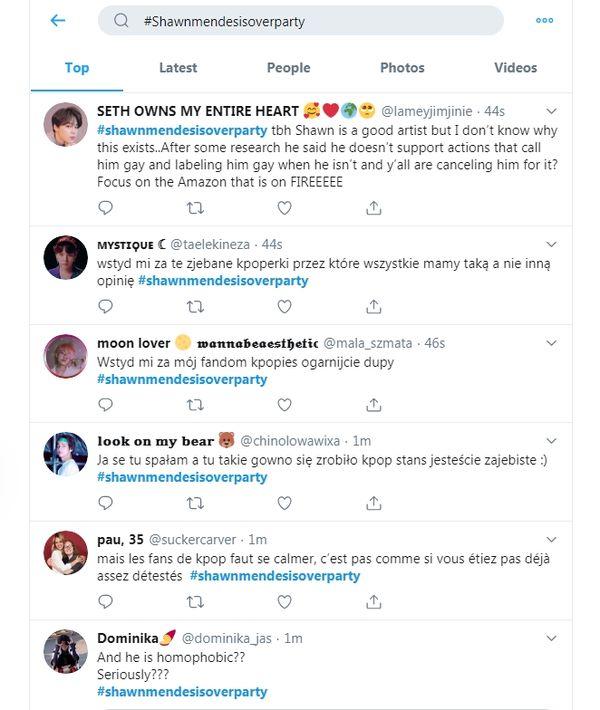
Task: Go to the Videos tab
Action: (515, 68)
